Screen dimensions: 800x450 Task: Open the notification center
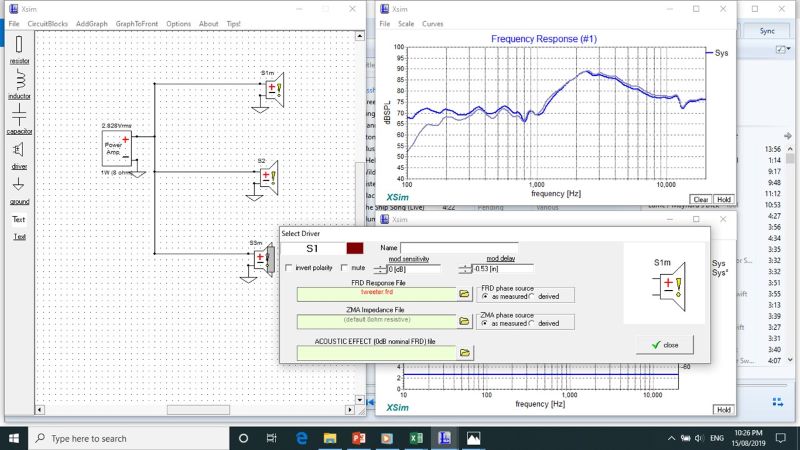[x=780, y=438]
